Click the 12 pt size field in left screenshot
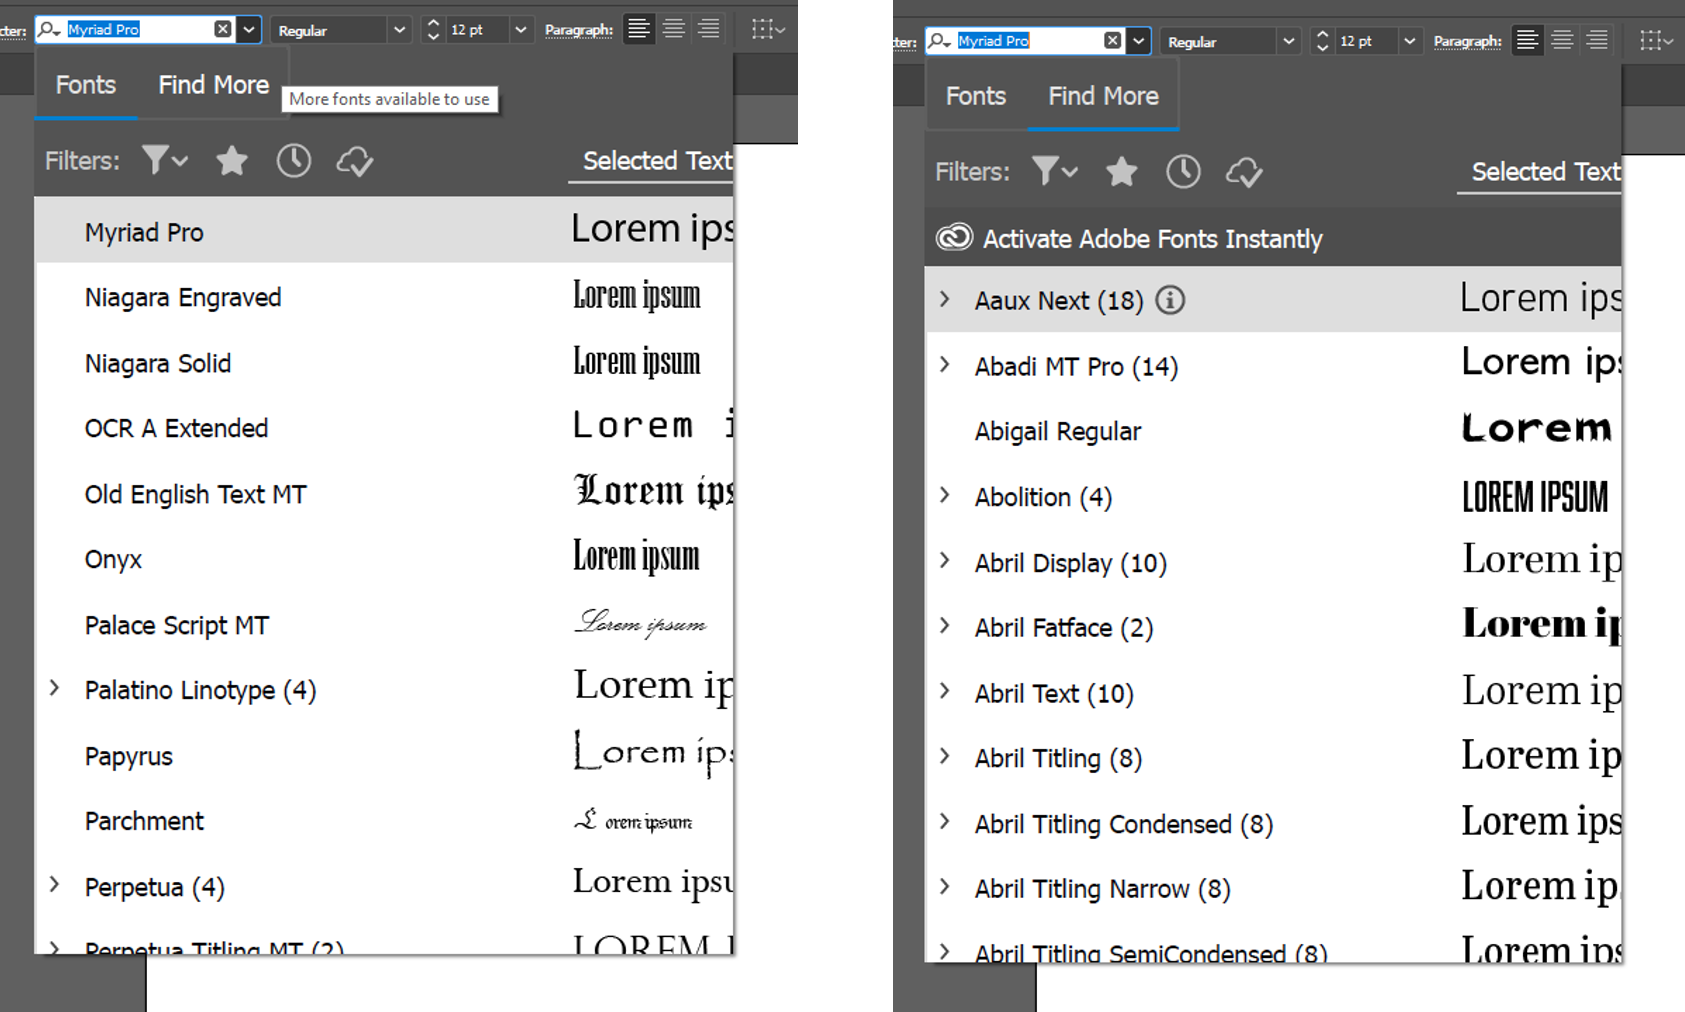 tap(476, 29)
